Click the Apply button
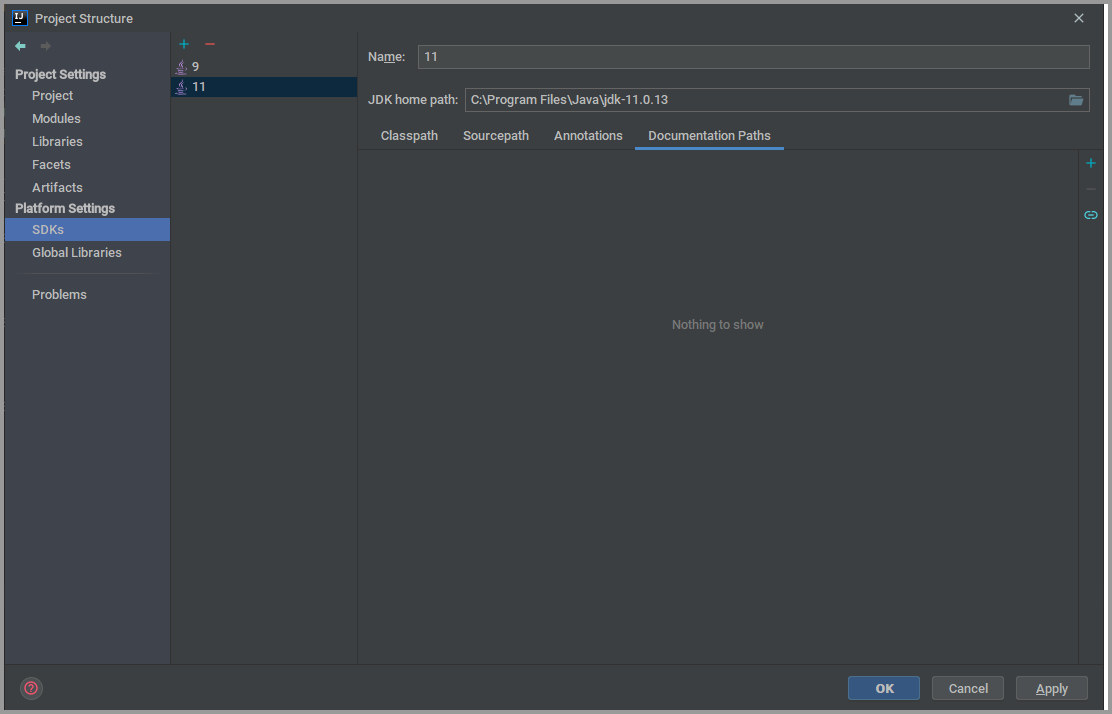The image size is (1112, 714). (1051, 688)
